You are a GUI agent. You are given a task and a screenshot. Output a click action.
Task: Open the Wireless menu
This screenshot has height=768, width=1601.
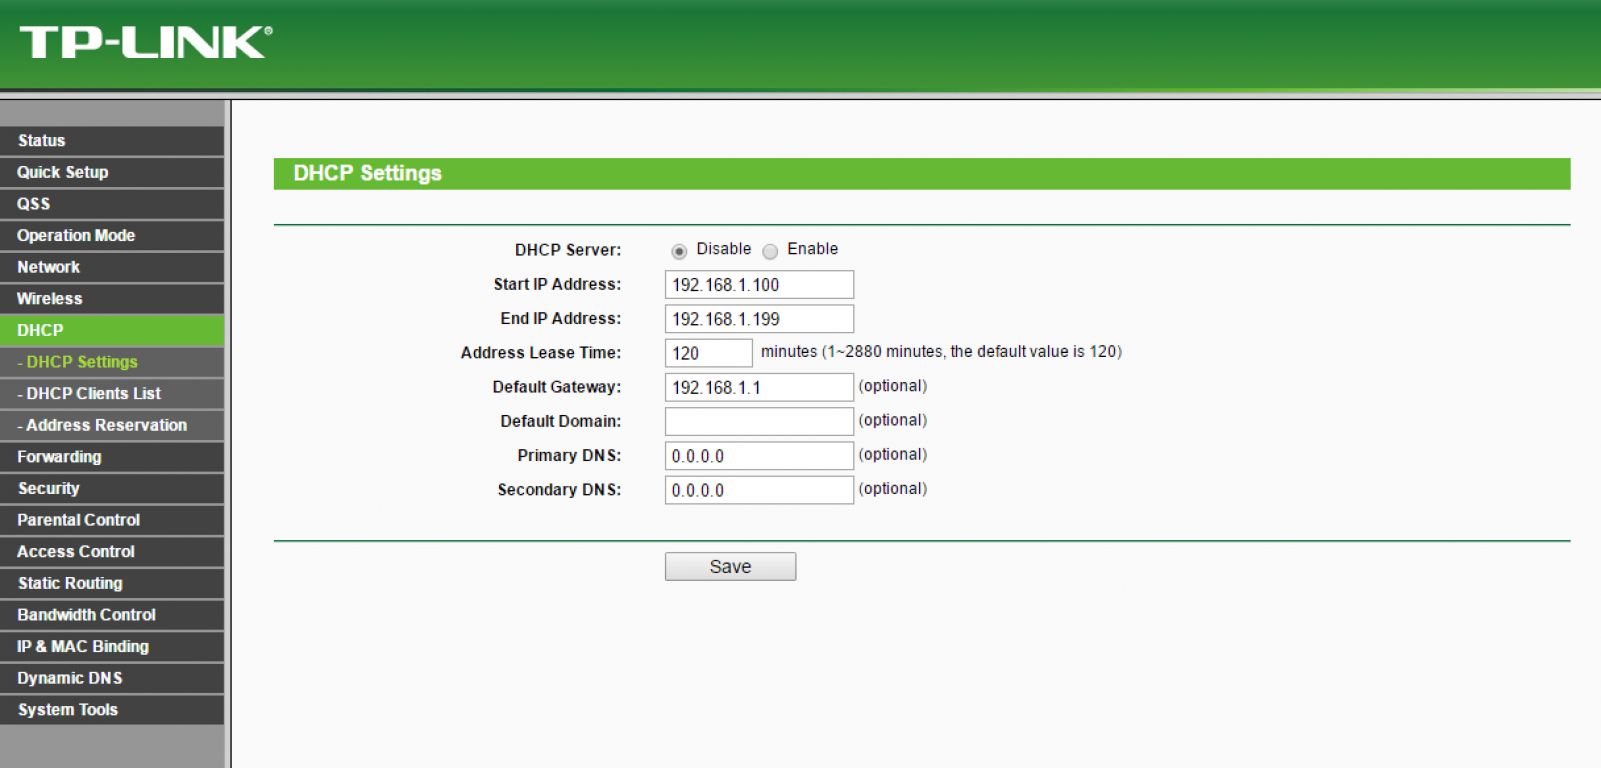(x=112, y=299)
